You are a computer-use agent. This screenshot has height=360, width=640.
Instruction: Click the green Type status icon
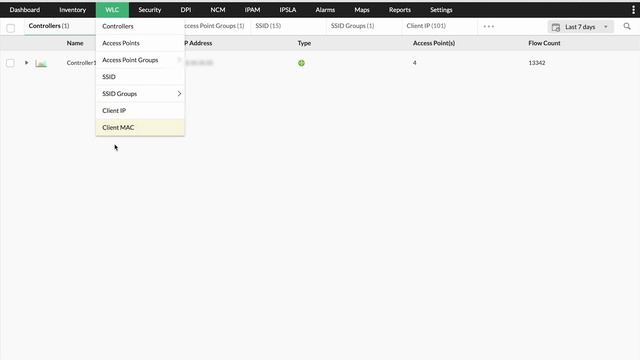301,63
